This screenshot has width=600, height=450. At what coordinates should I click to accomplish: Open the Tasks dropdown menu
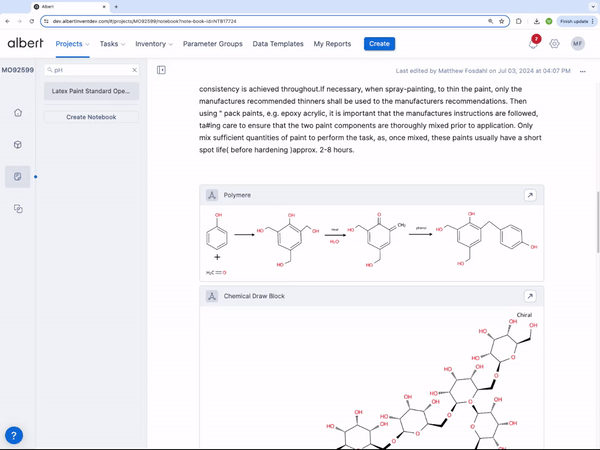tap(112, 44)
